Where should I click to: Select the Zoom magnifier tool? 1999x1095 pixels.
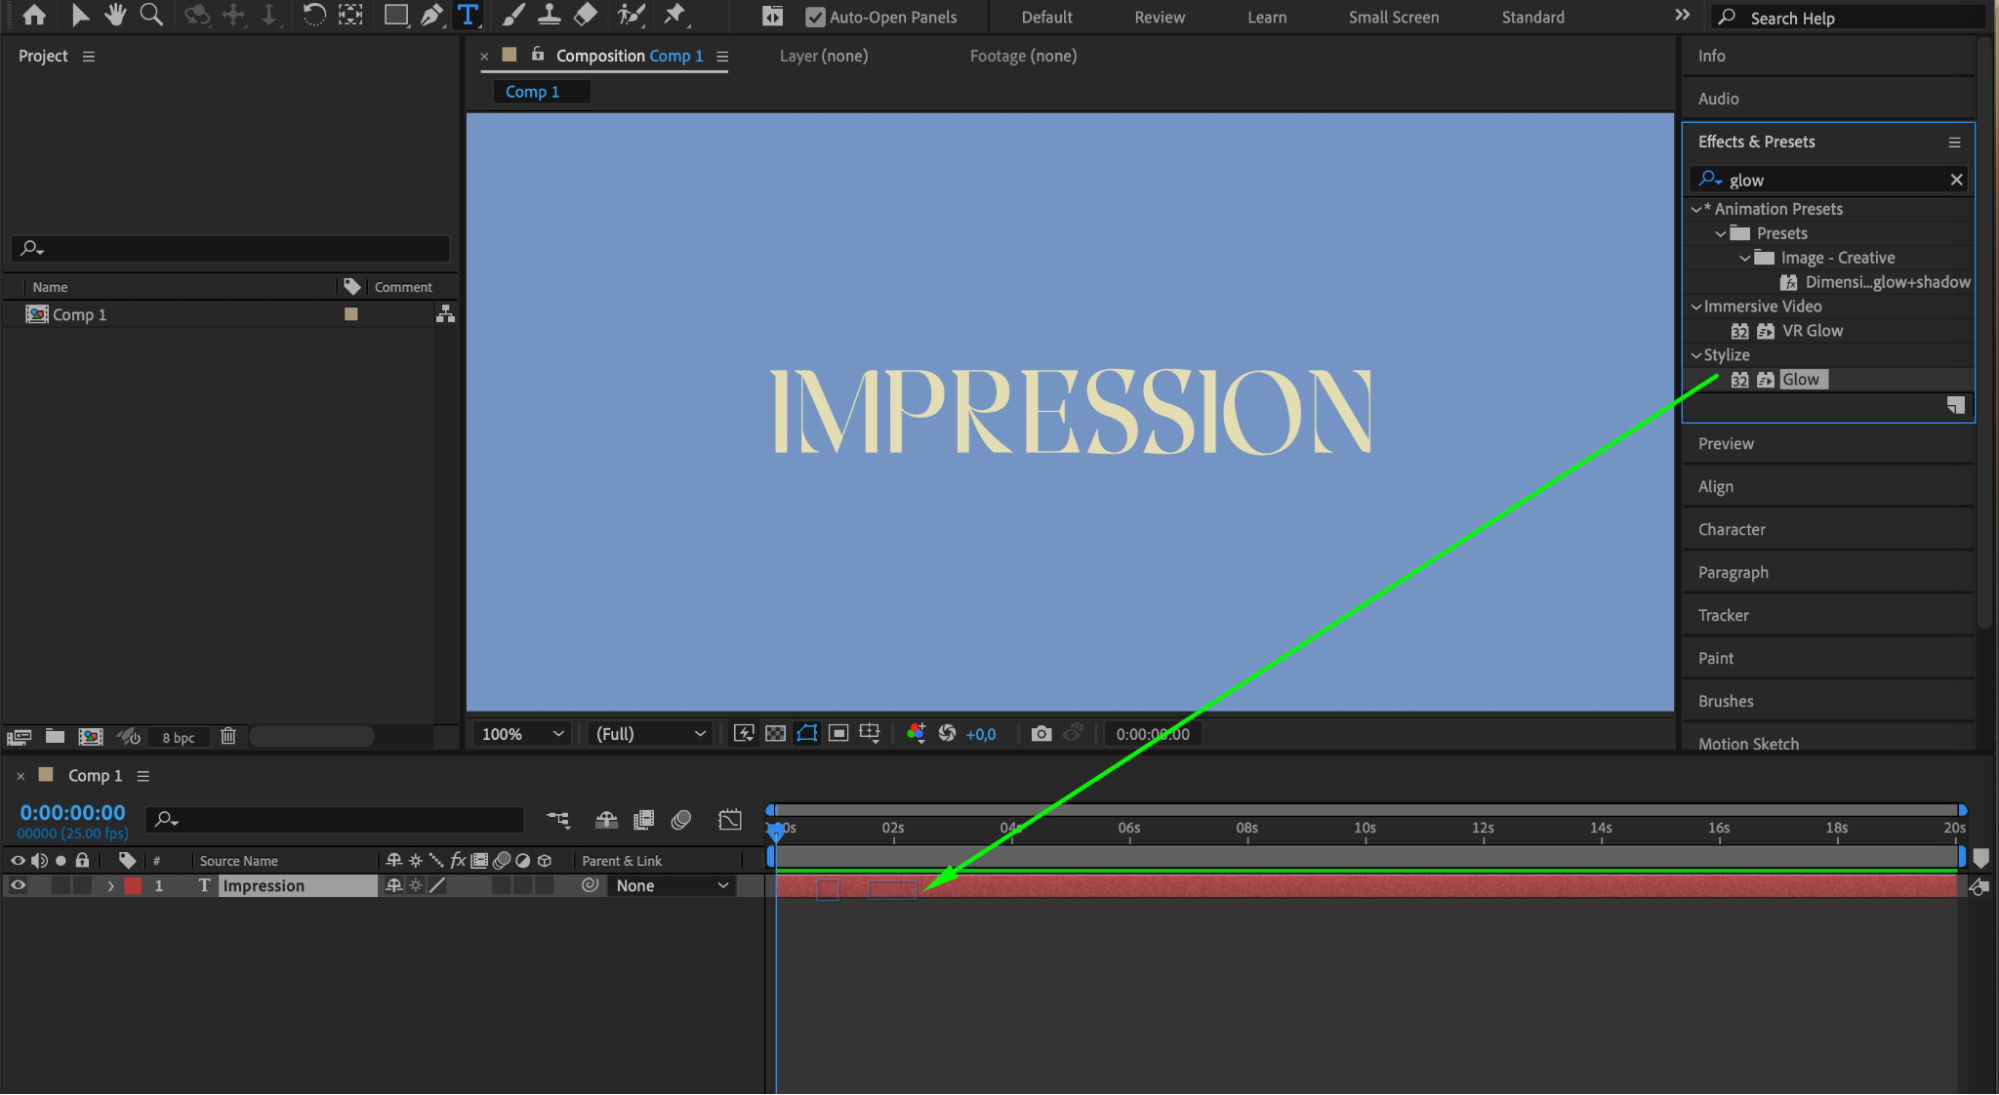tap(151, 15)
